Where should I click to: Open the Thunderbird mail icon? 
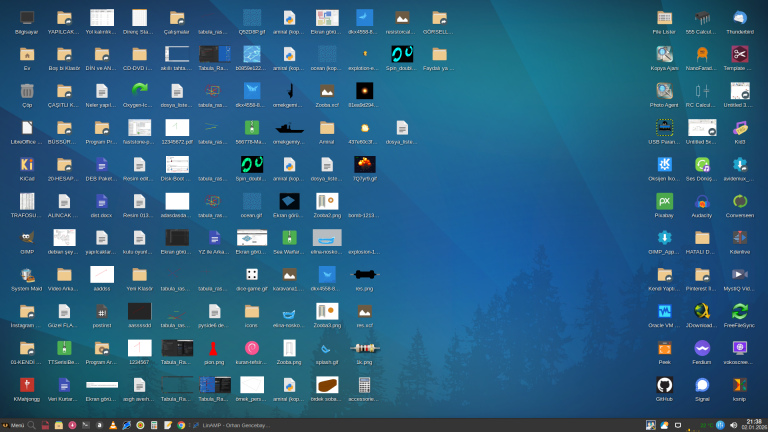click(740, 18)
